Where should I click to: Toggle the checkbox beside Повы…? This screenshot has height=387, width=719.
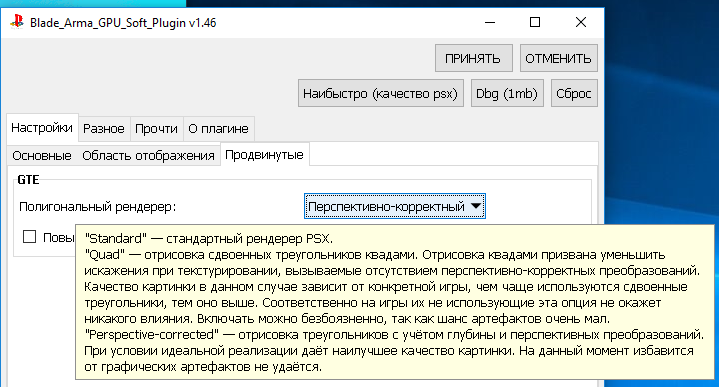30,237
